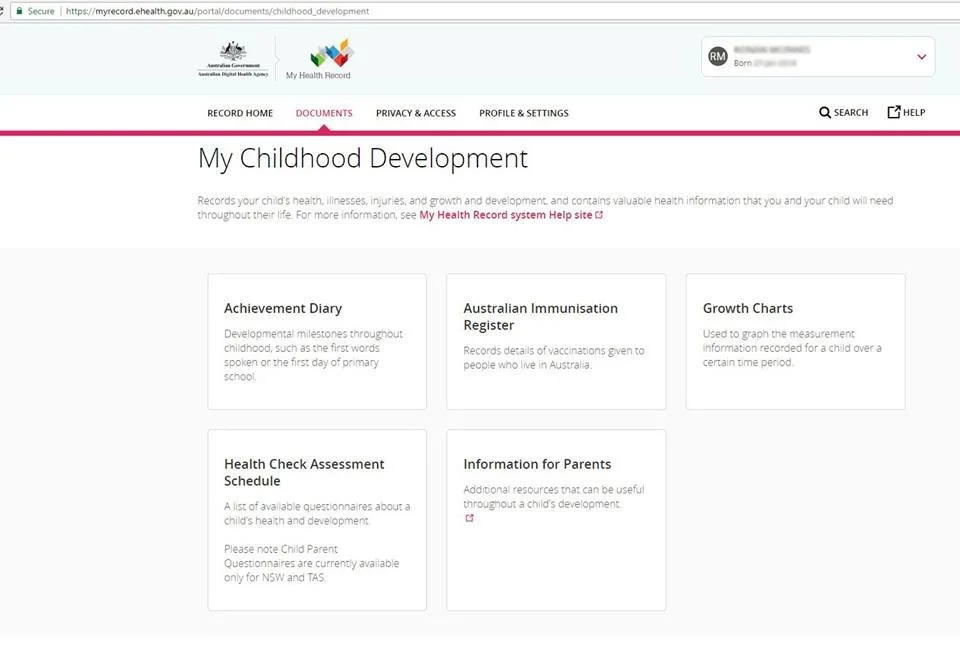The width and height of the screenshot is (960, 653).
Task: Click the RM profile avatar circle
Action: click(717, 56)
